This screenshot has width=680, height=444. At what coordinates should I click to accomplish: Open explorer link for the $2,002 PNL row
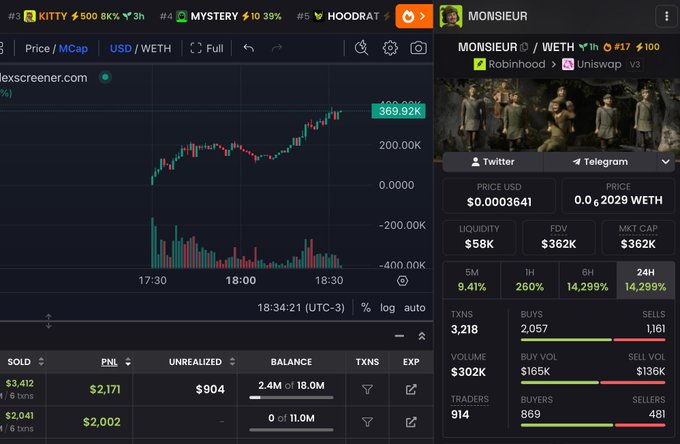[411, 422]
